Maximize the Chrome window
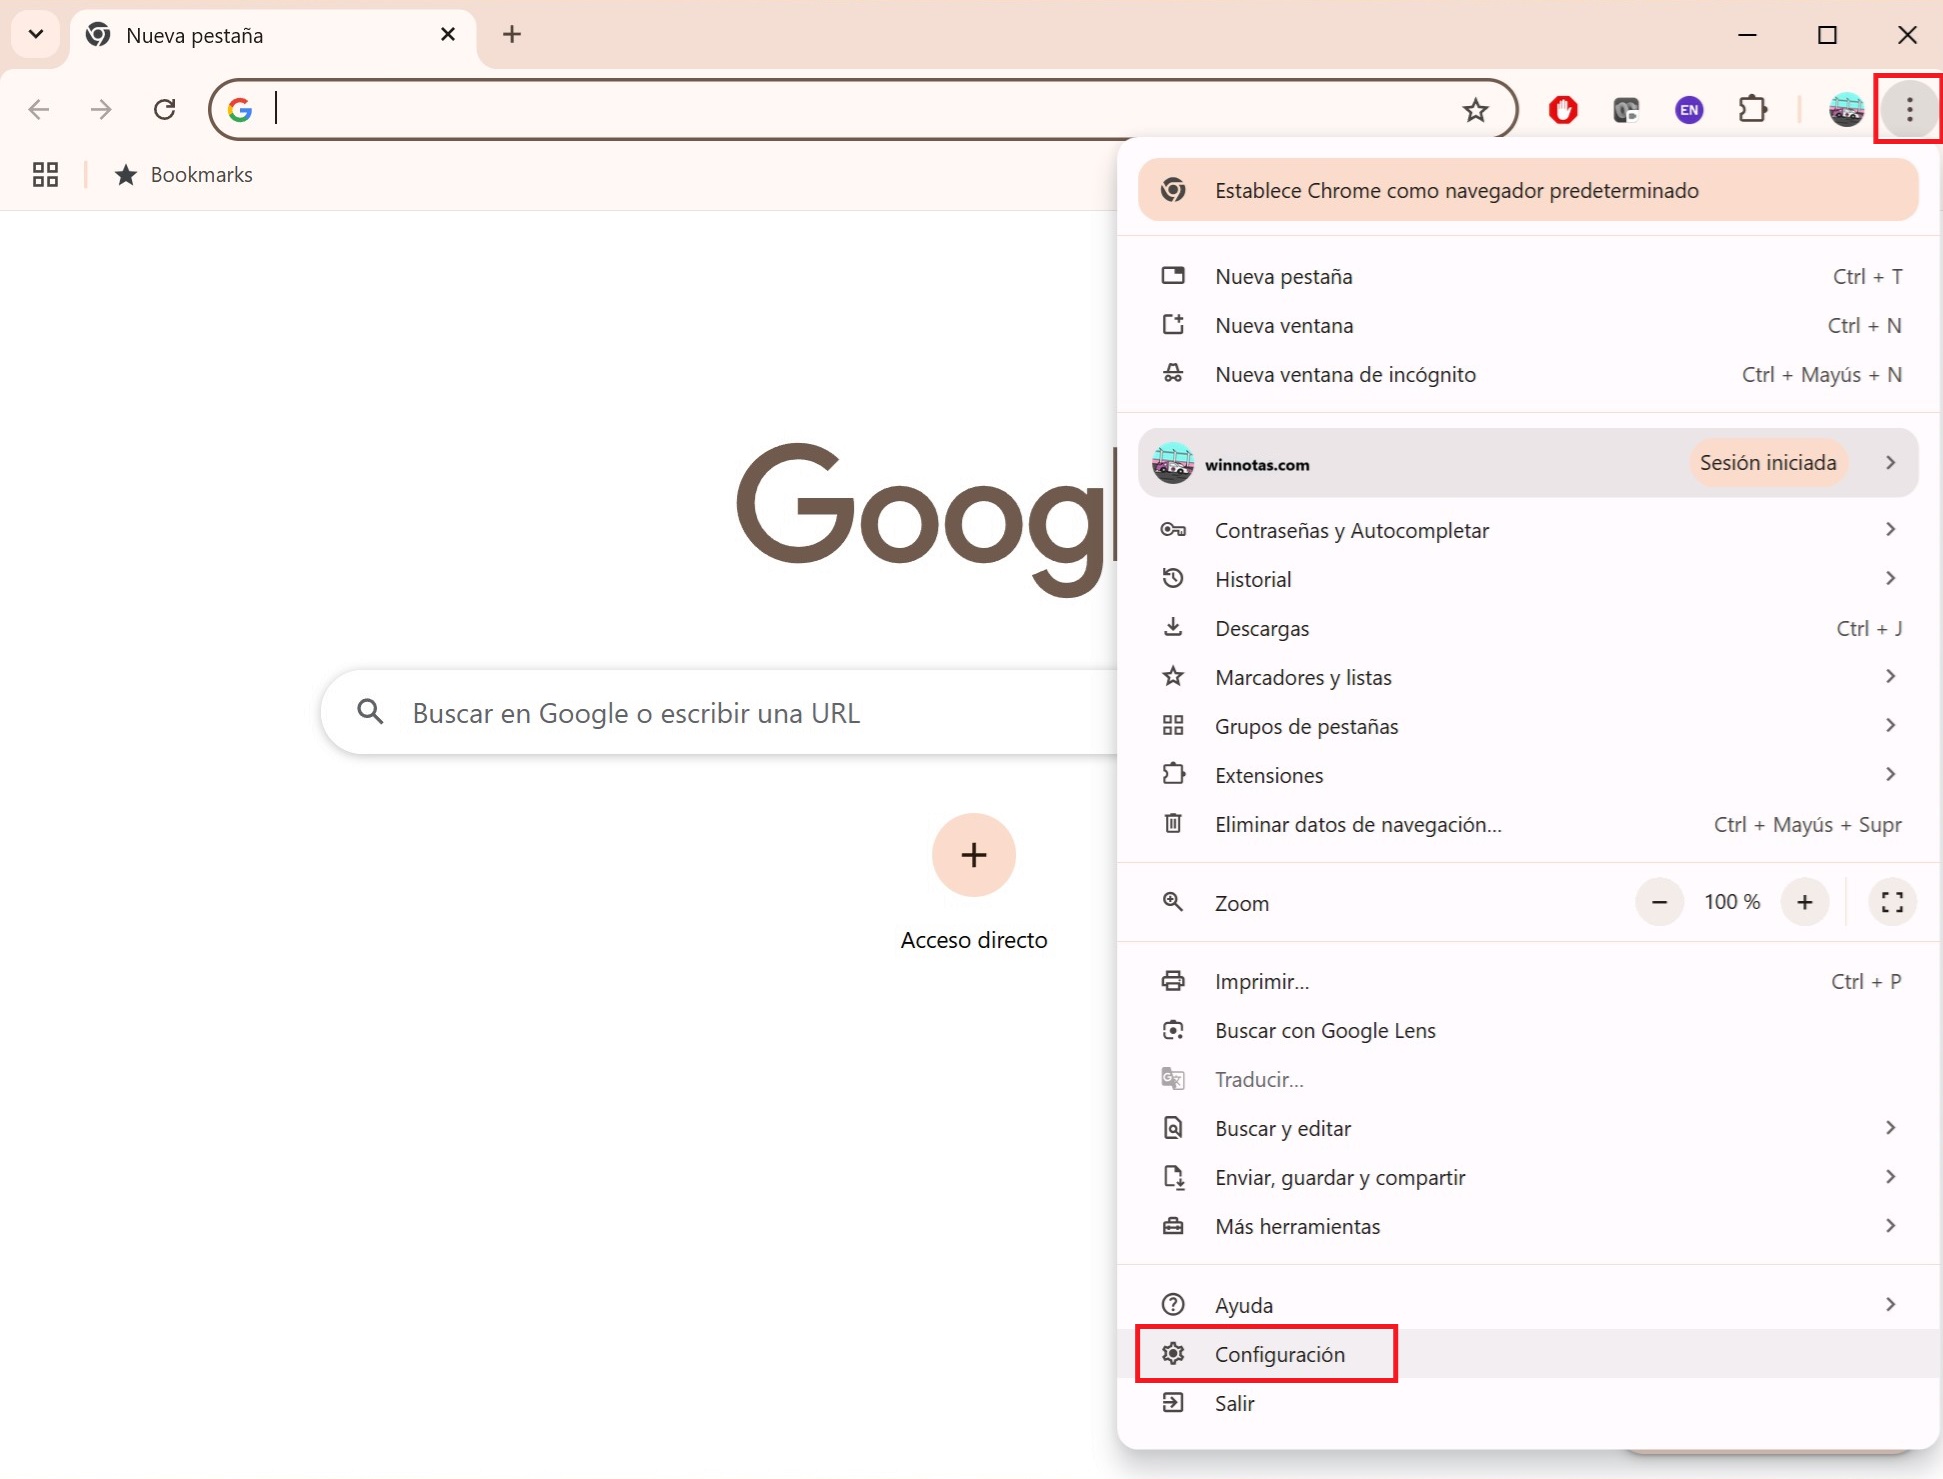The height and width of the screenshot is (1479, 1943). click(1827, 35)
